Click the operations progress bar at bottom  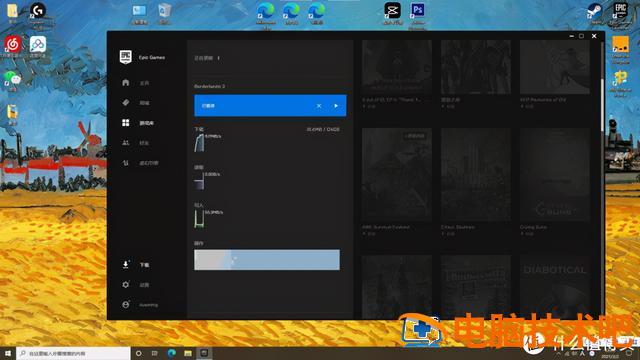click(267, 260)
